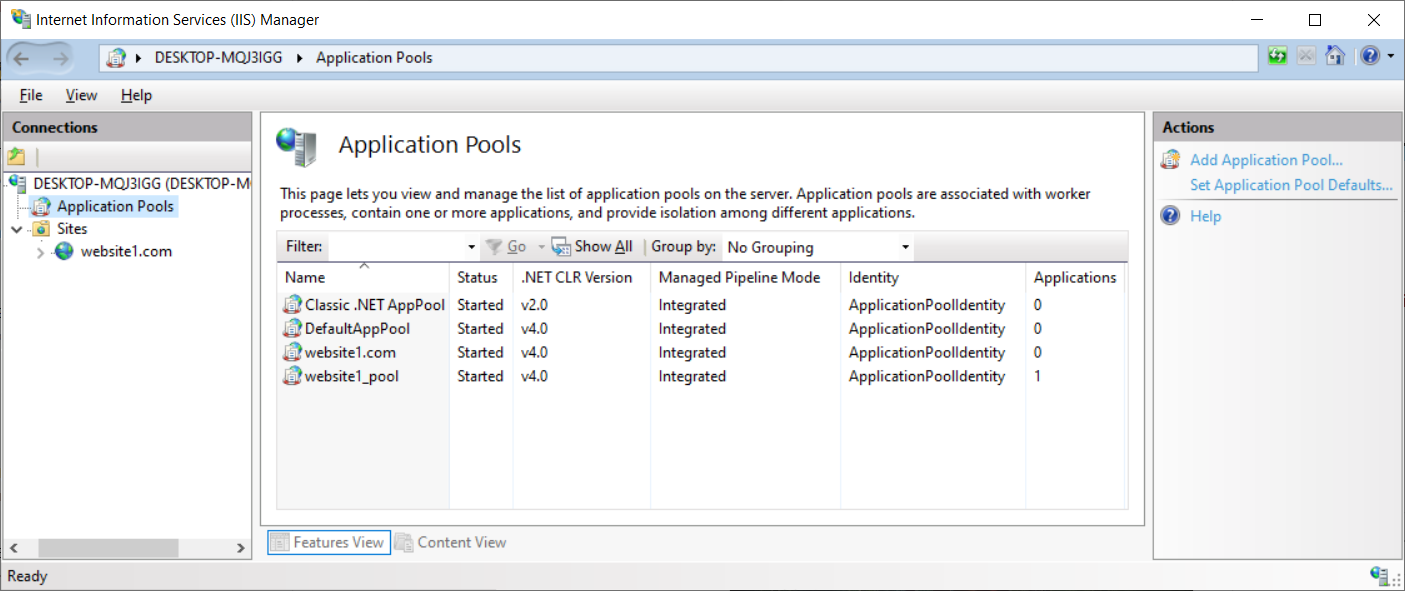This screenshot has height=591, width=1405.
Task: Click the connect icon in the Connections toolbar
Action: tap(16, 157)
